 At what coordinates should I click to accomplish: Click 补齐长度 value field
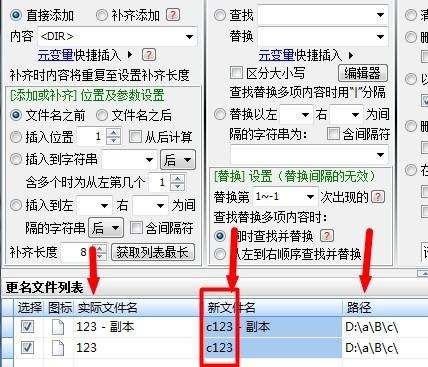(77, 252)
